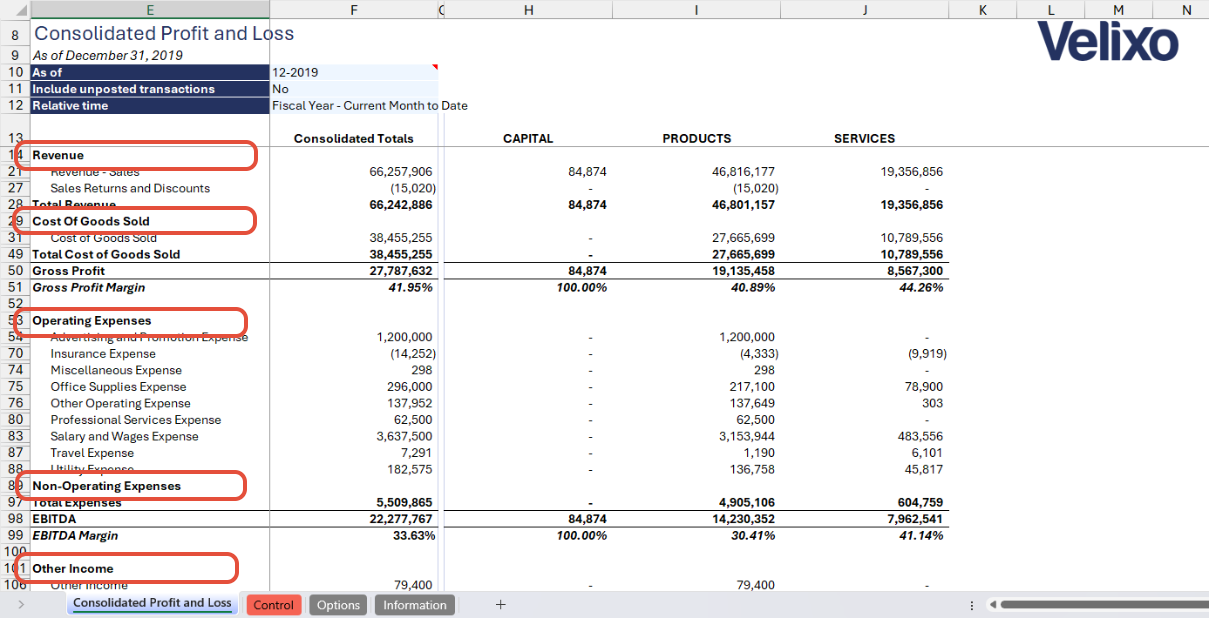Switch to the Control sheet tab
This screenshot has width=1209, height=618.
tap(273, 605)
